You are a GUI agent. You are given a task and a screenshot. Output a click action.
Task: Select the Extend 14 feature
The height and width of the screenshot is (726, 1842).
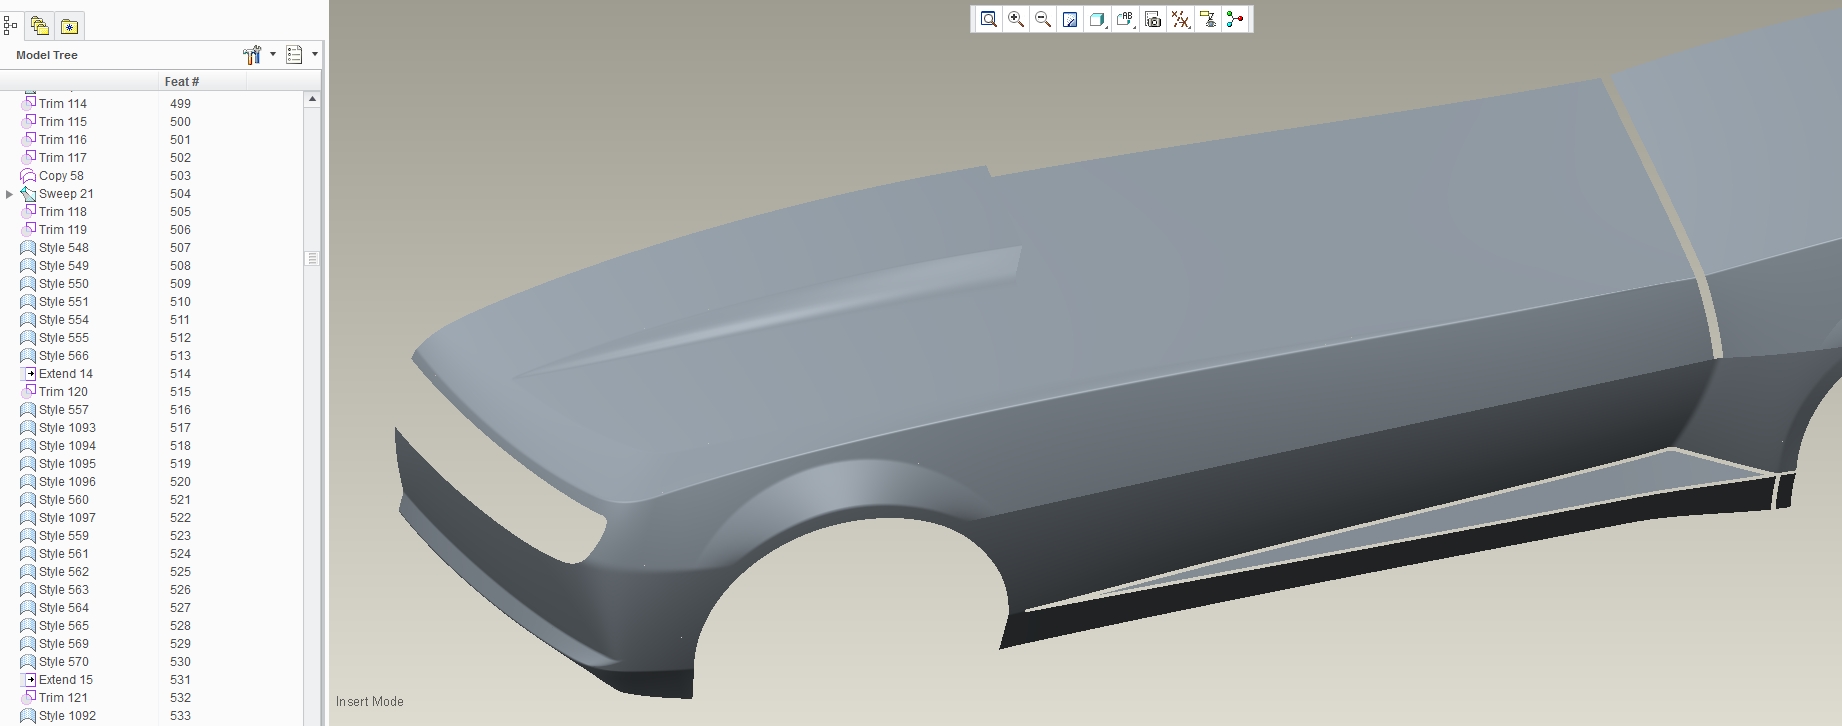coord(57,374)
